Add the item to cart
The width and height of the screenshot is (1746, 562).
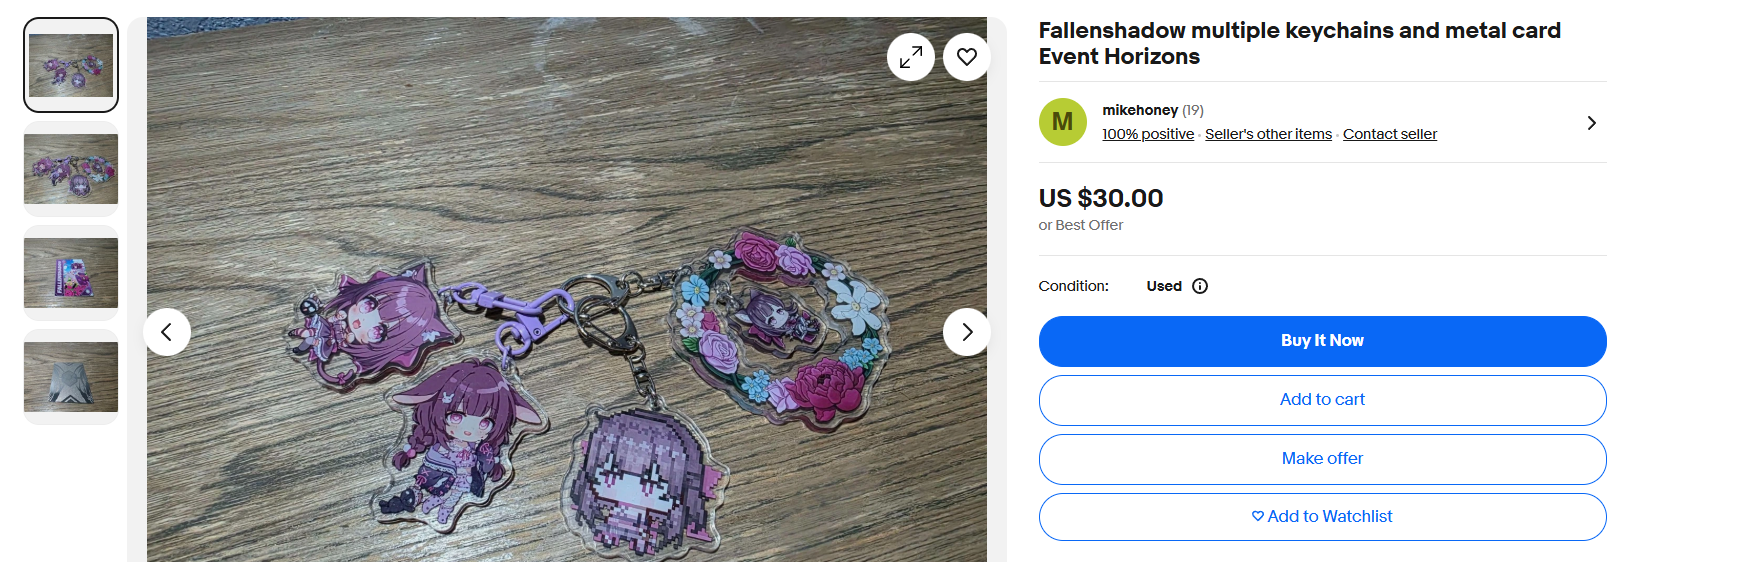(x=1322, y=400)
